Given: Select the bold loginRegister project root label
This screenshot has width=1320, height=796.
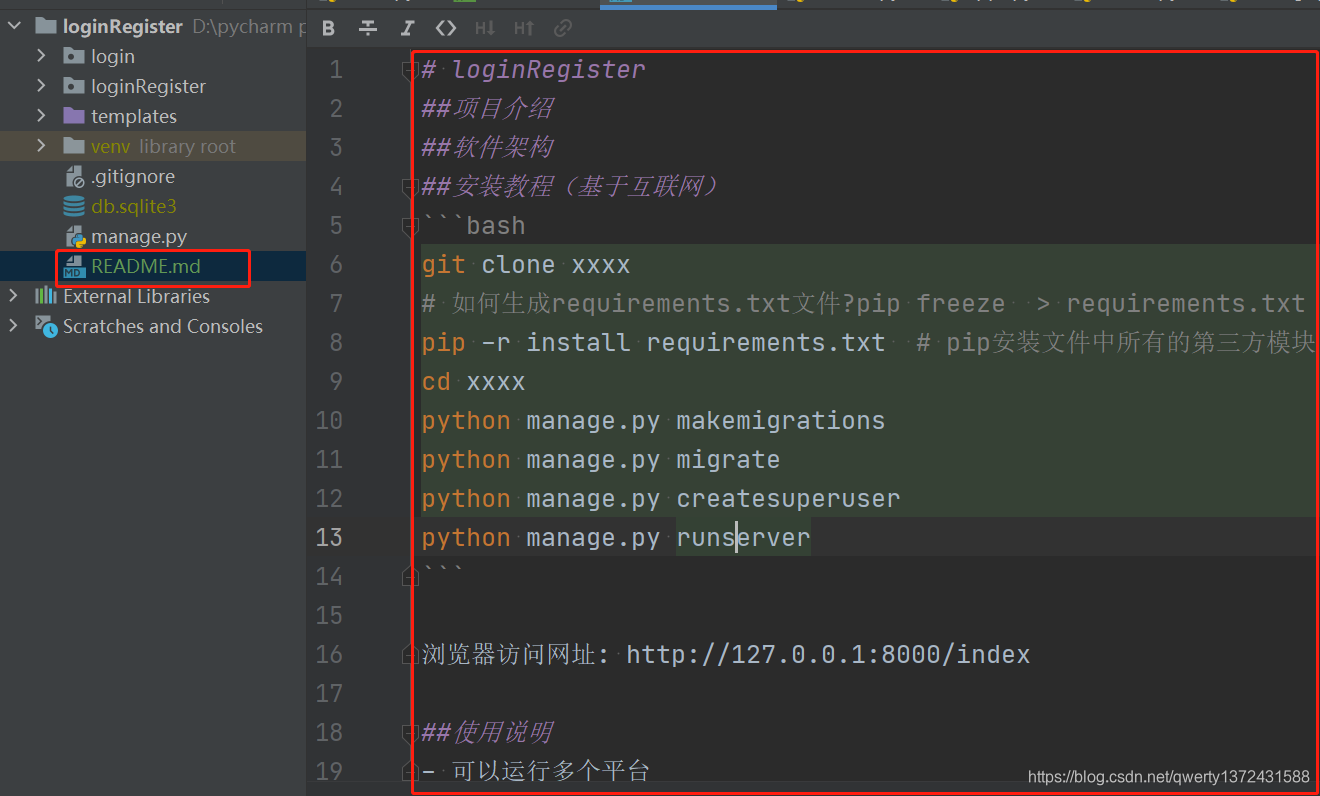Looking at the screenshot, I should tap(123, 26).
